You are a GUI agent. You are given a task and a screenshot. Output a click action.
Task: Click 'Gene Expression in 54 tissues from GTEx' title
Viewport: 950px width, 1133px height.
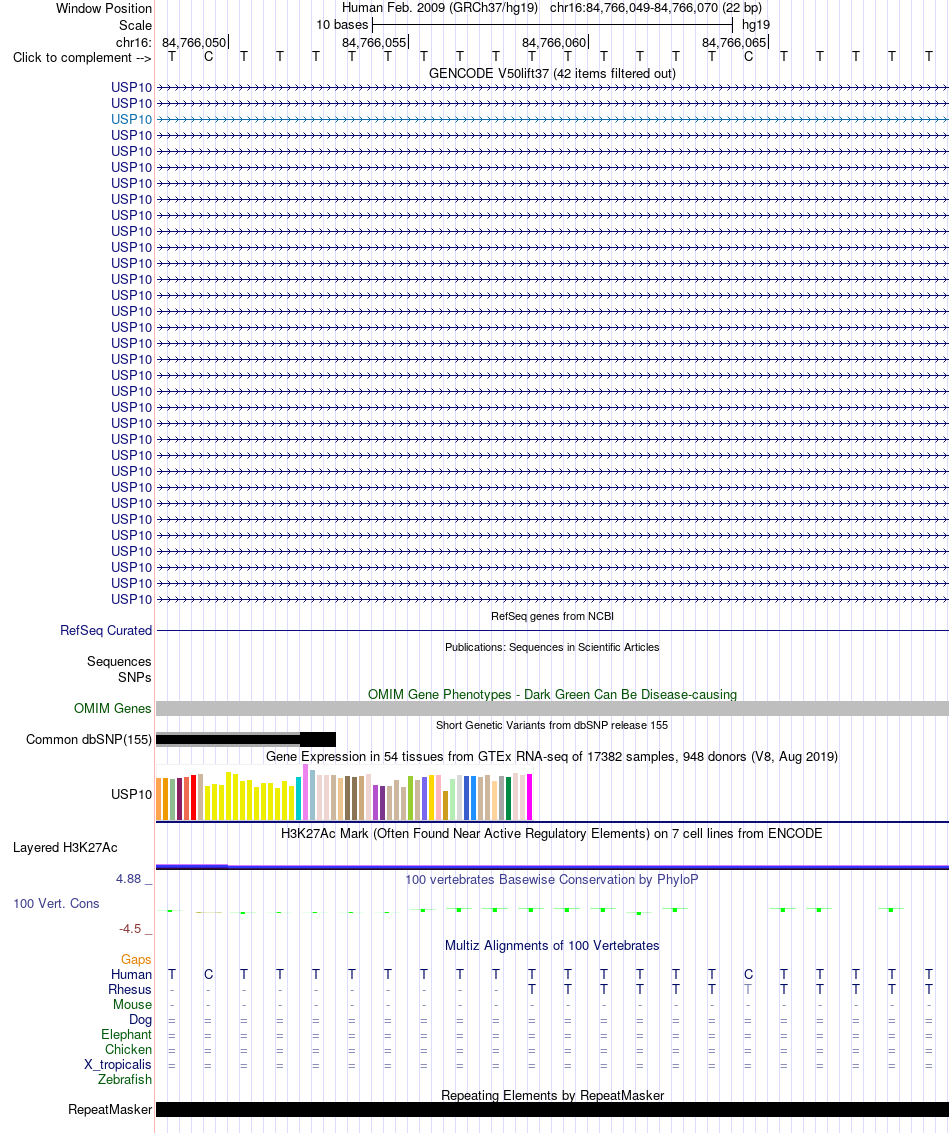(552, 757)
